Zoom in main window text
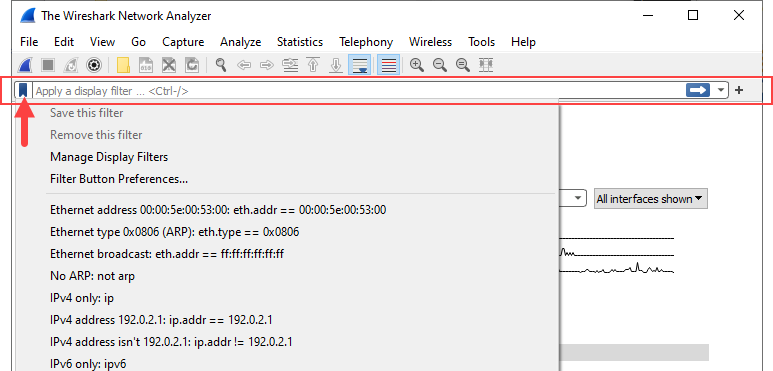This screenshot has height=371, width=773. [x=417, y=65]
